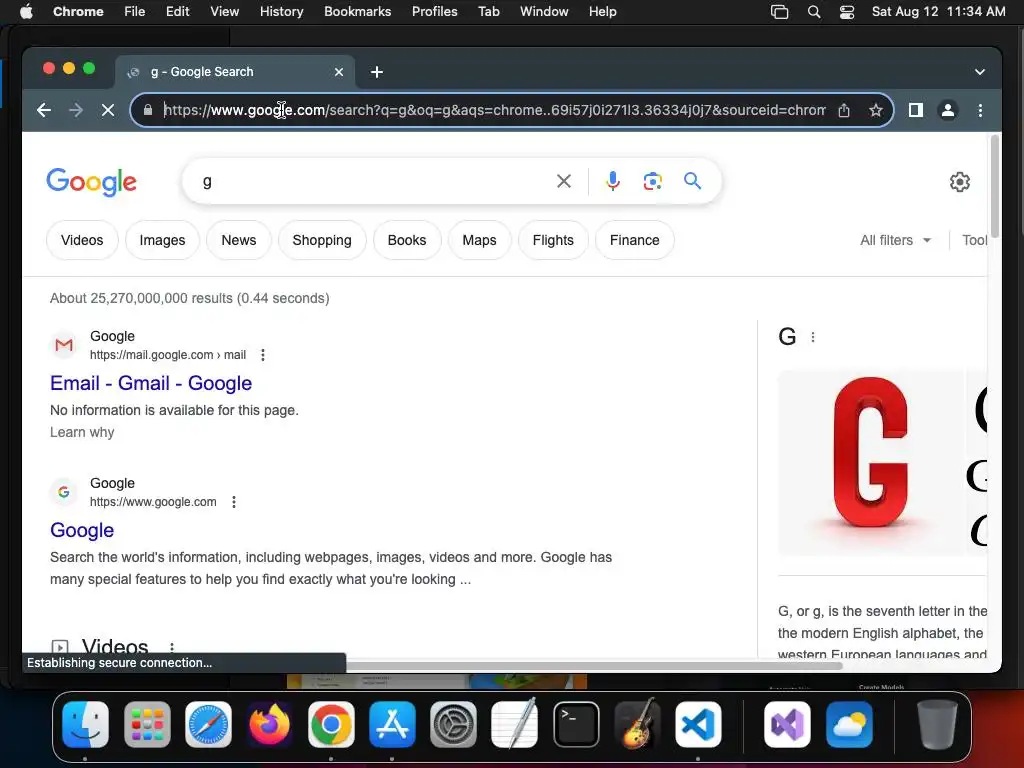Filter results by News
Screen dimensions: 1024x768
coord(238,240)
